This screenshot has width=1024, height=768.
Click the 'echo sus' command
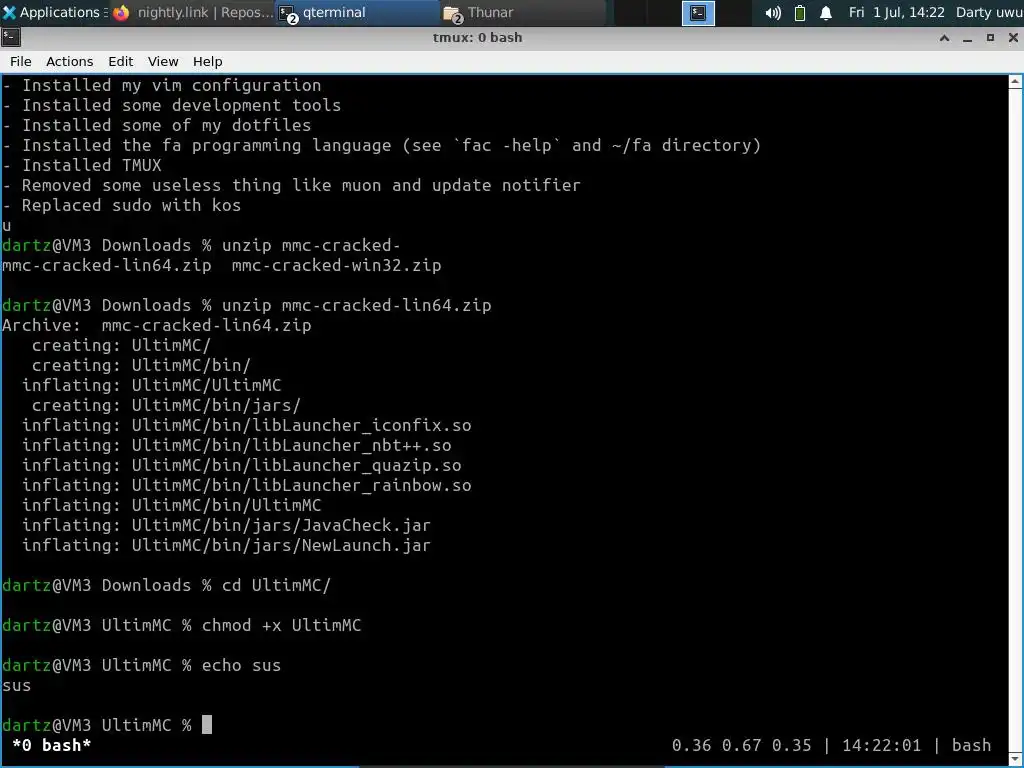[x=242, y=665]
